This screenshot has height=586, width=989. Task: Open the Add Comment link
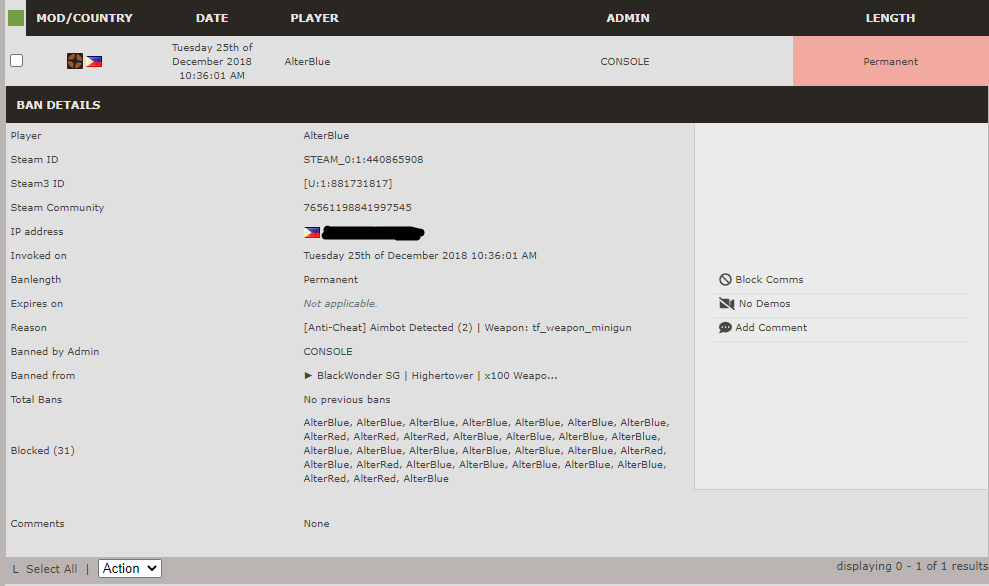click(x=771, y=327)
